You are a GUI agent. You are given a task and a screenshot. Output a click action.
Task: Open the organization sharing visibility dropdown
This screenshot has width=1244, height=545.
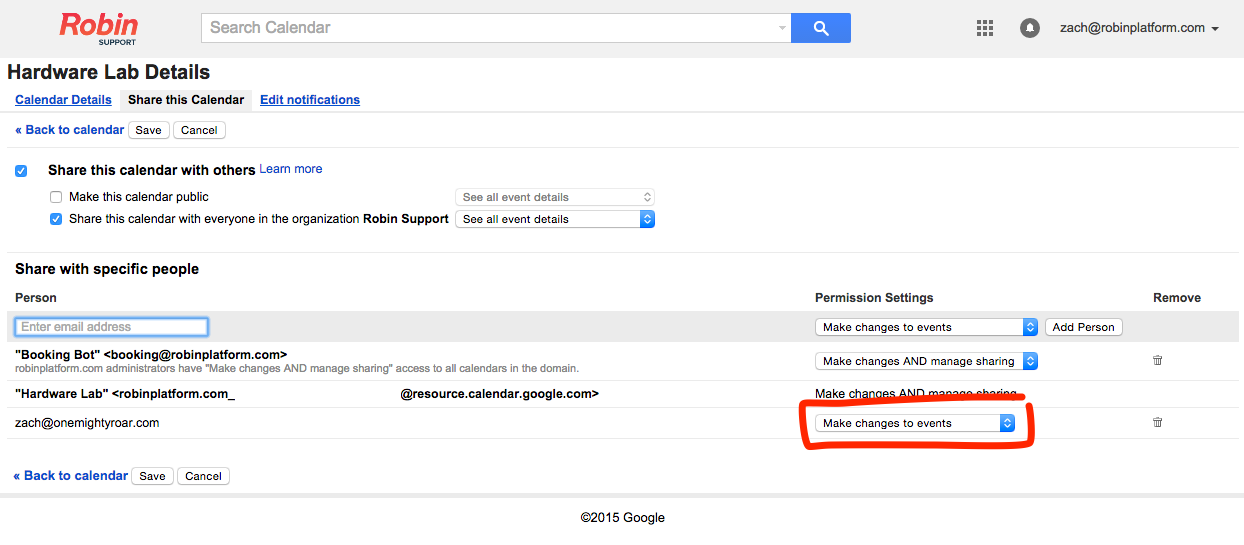[x=555, y=219]
